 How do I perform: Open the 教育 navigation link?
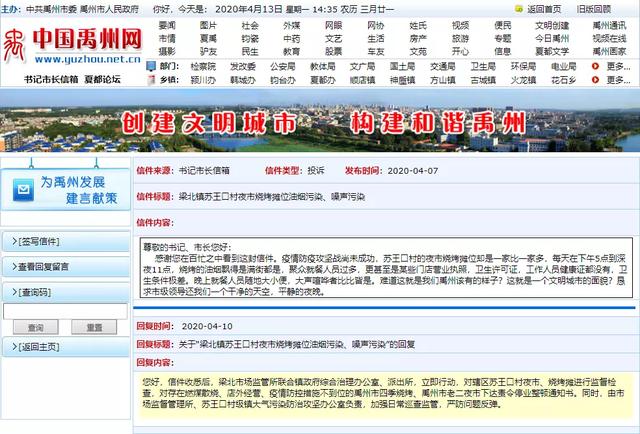pos(291,52)
